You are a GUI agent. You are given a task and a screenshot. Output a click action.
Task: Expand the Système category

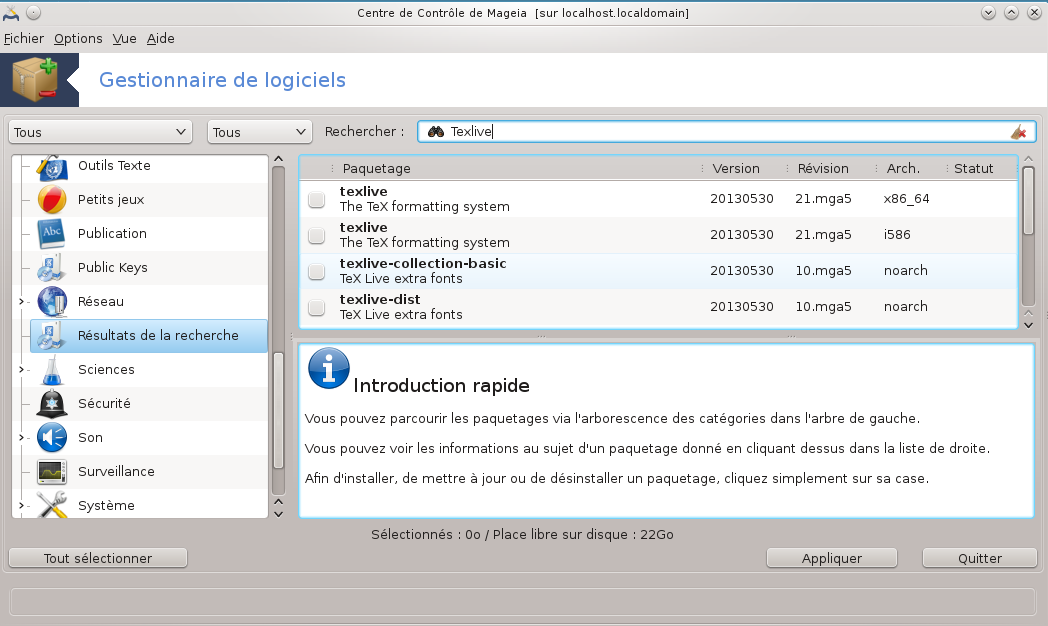(21, 506)
